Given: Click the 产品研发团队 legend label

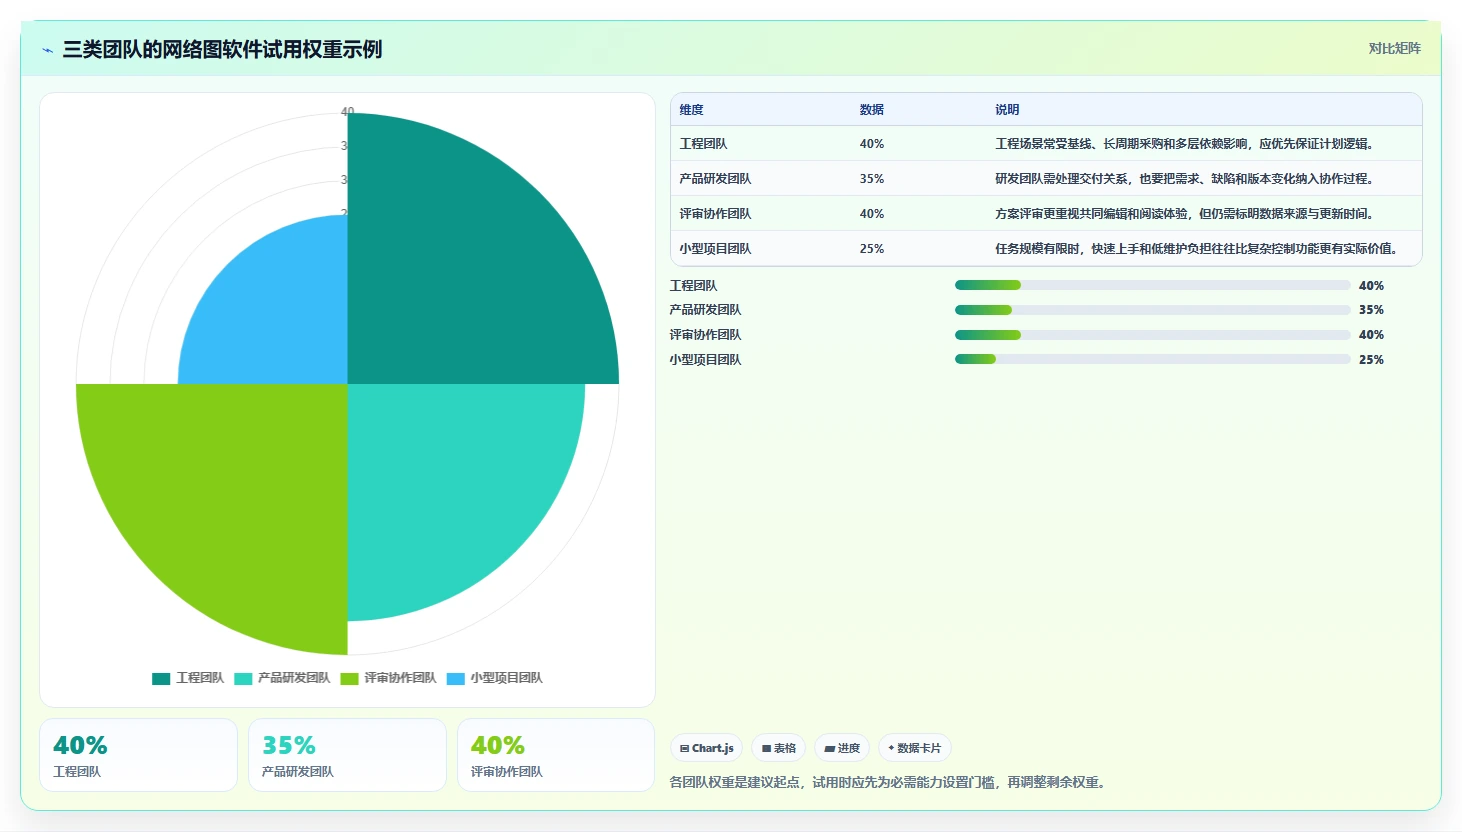Looking at the screenshot, I should 294,678.
